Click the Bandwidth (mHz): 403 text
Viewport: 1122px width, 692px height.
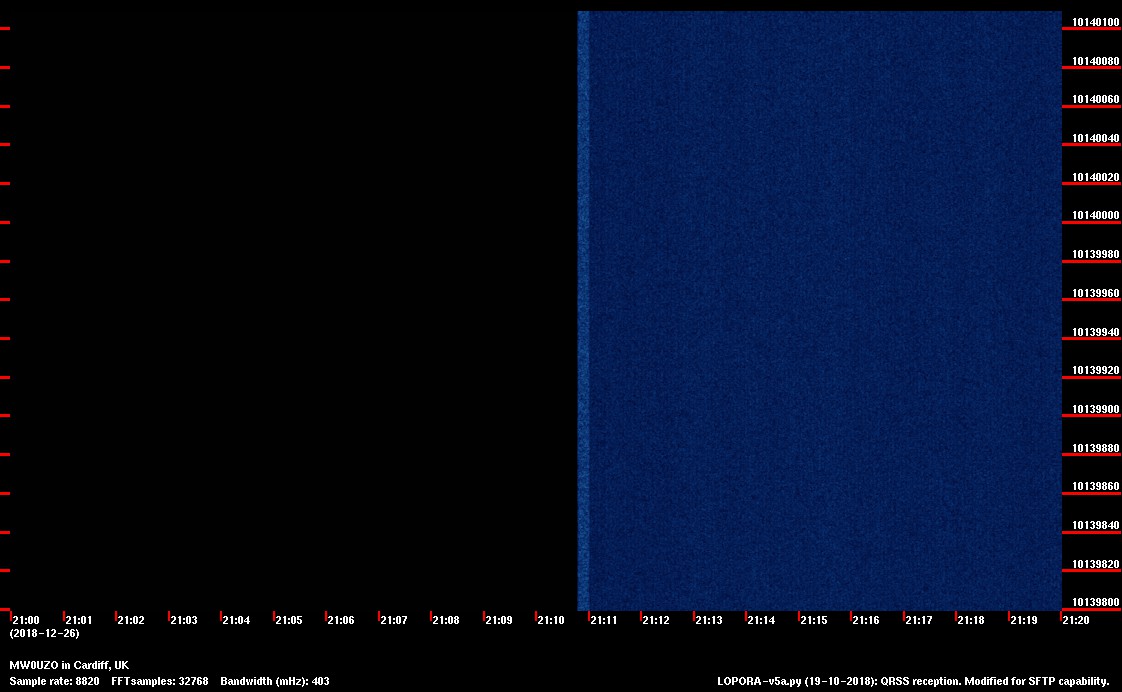(274, 682)
